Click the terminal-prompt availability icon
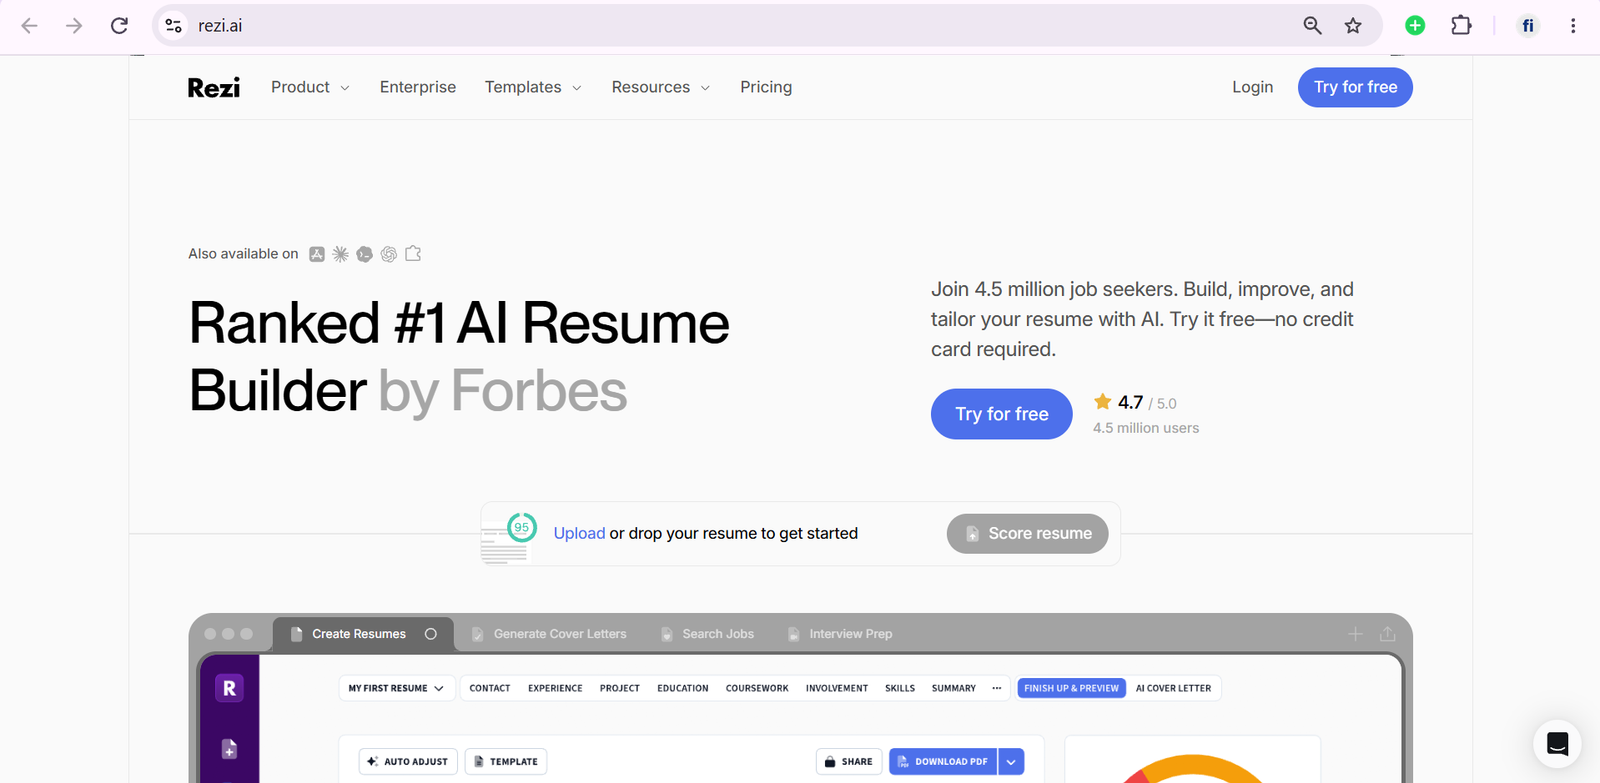This screenshot has width=1600, height=783. (x=365, y=254)
